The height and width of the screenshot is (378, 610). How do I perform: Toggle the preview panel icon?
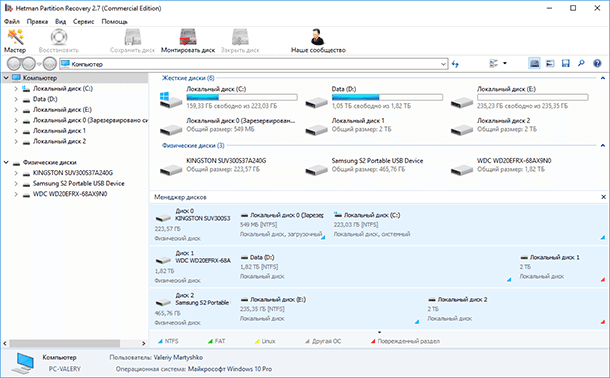click(x=550, y=63)
